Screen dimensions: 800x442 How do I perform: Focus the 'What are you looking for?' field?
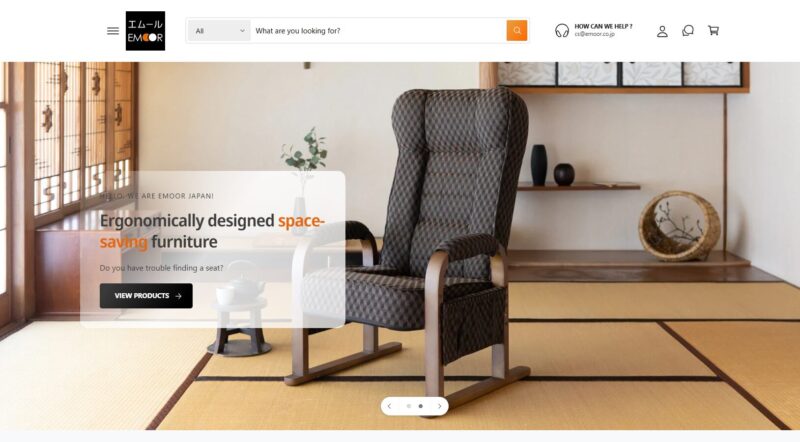(378, 31)
